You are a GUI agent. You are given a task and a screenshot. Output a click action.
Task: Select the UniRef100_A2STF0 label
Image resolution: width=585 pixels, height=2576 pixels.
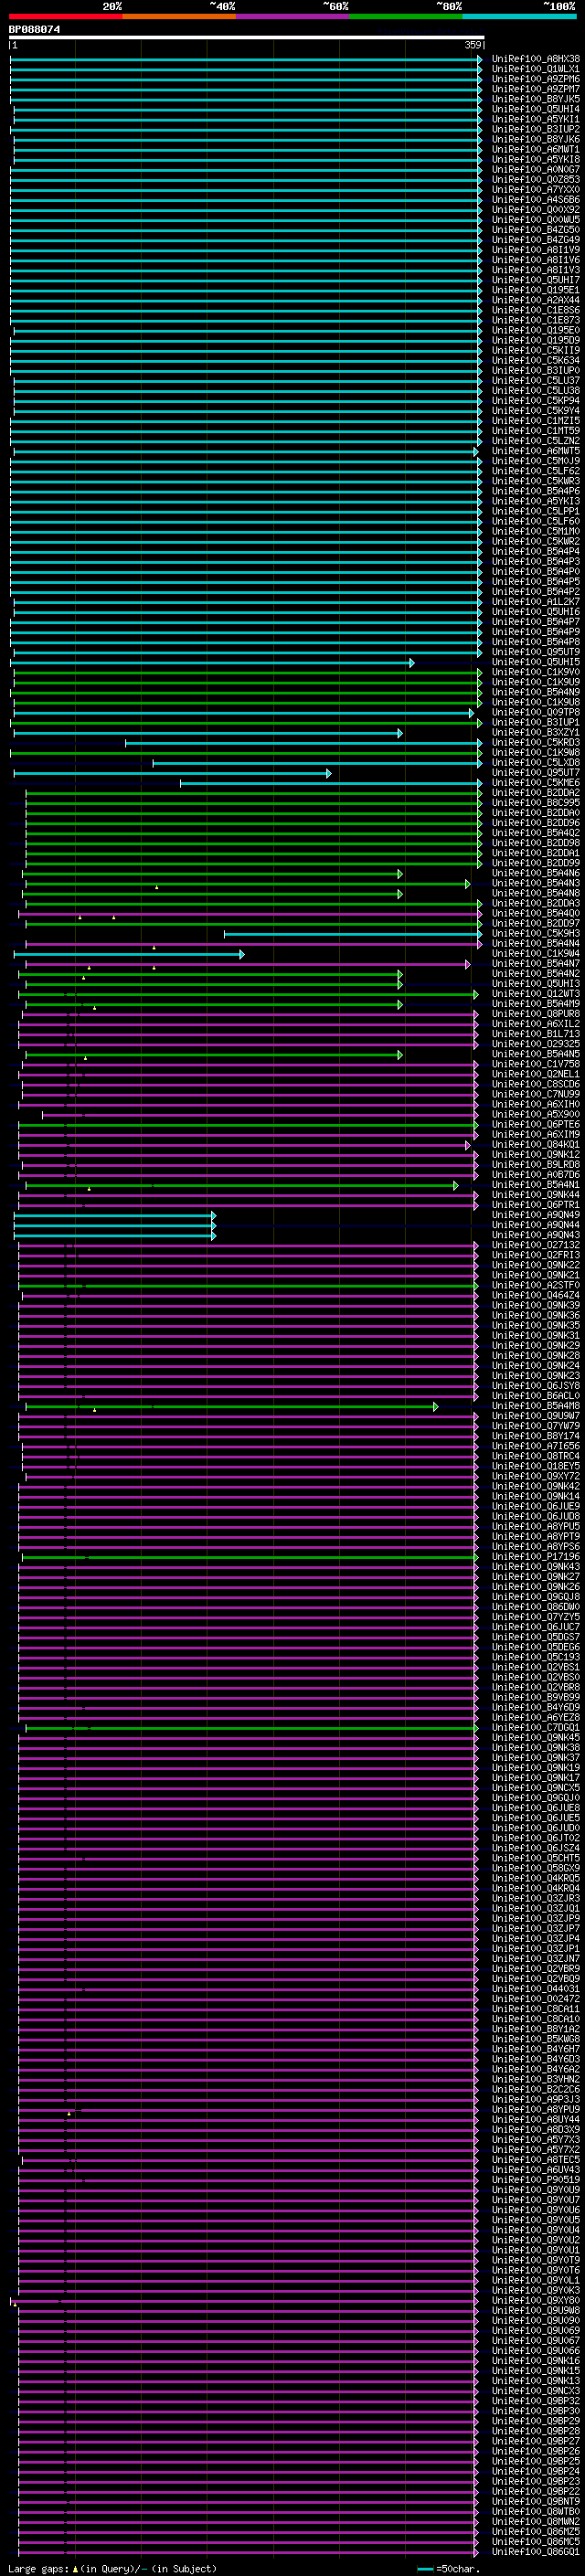point(535,1285)
